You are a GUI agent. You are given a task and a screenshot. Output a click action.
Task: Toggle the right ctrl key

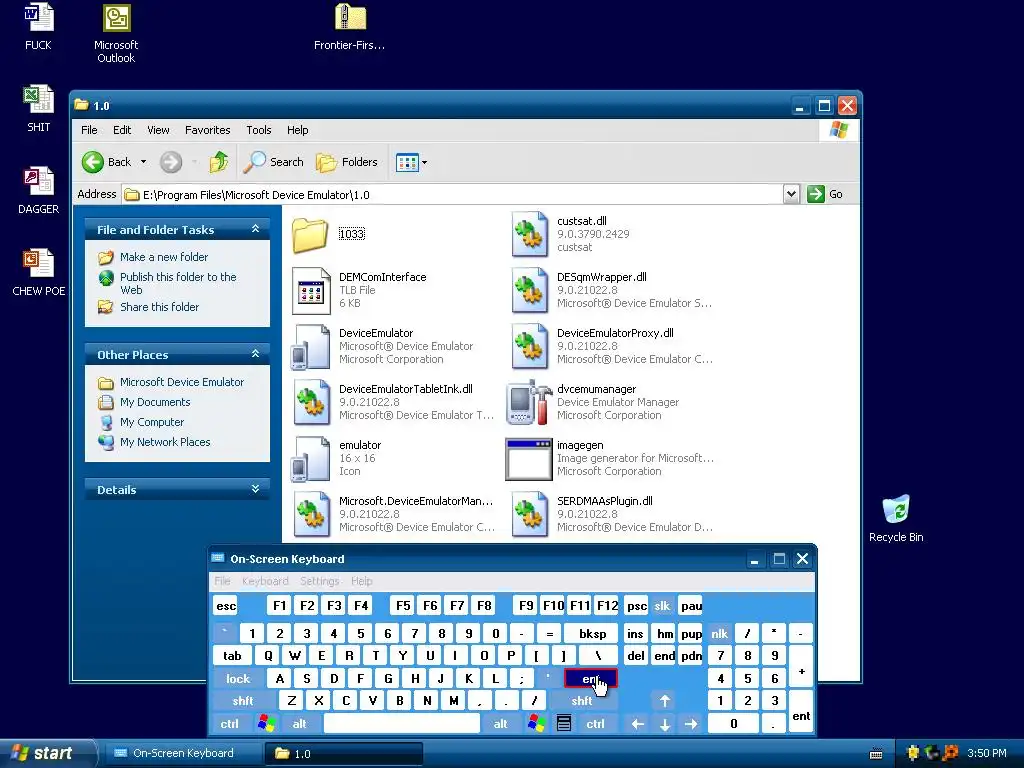pyautogui.click(x=595, y=724)
